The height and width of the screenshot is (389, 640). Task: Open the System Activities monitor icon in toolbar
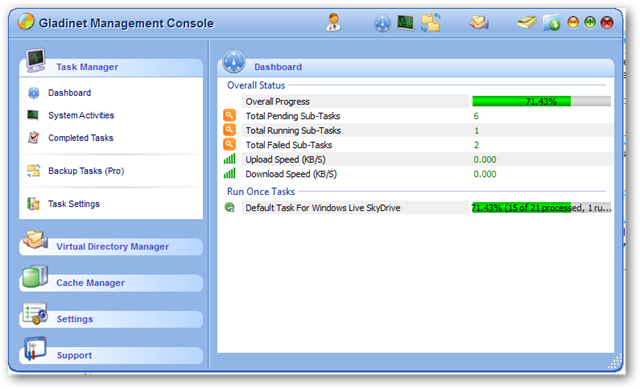click(x=405, y=22)
